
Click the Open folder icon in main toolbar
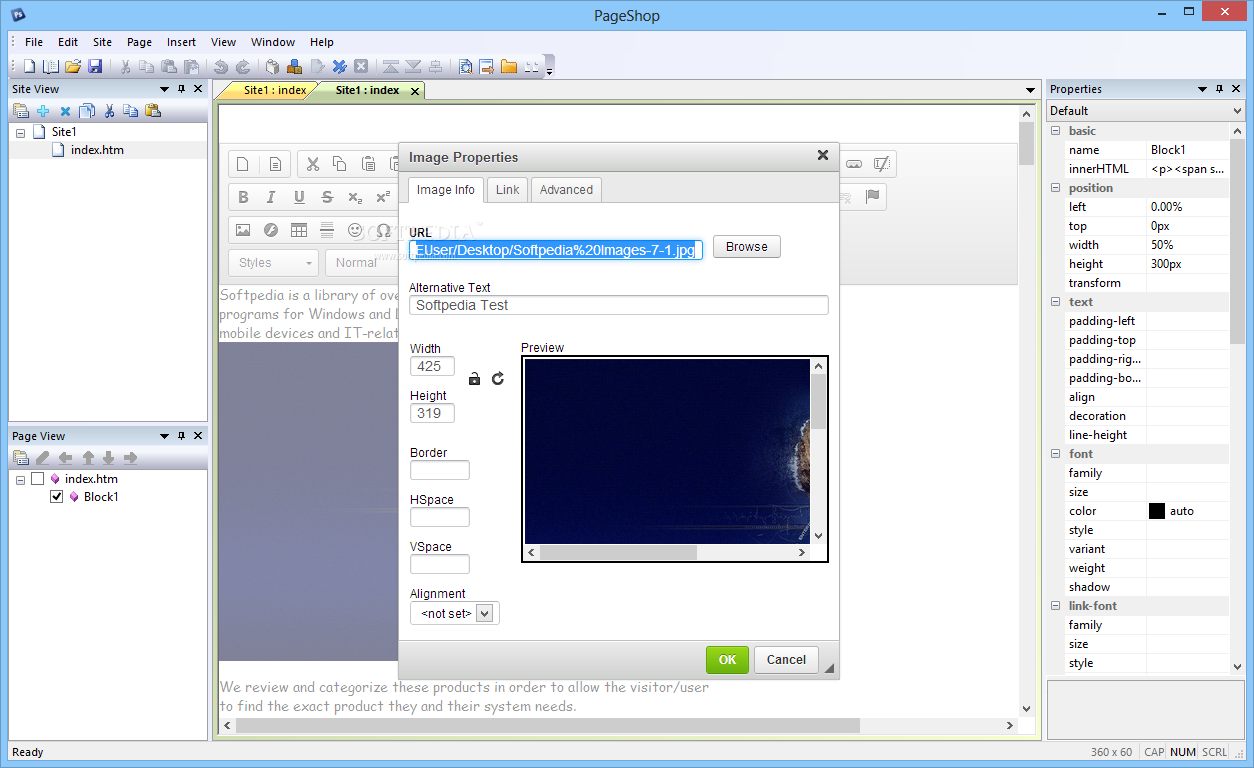[73, 67]
